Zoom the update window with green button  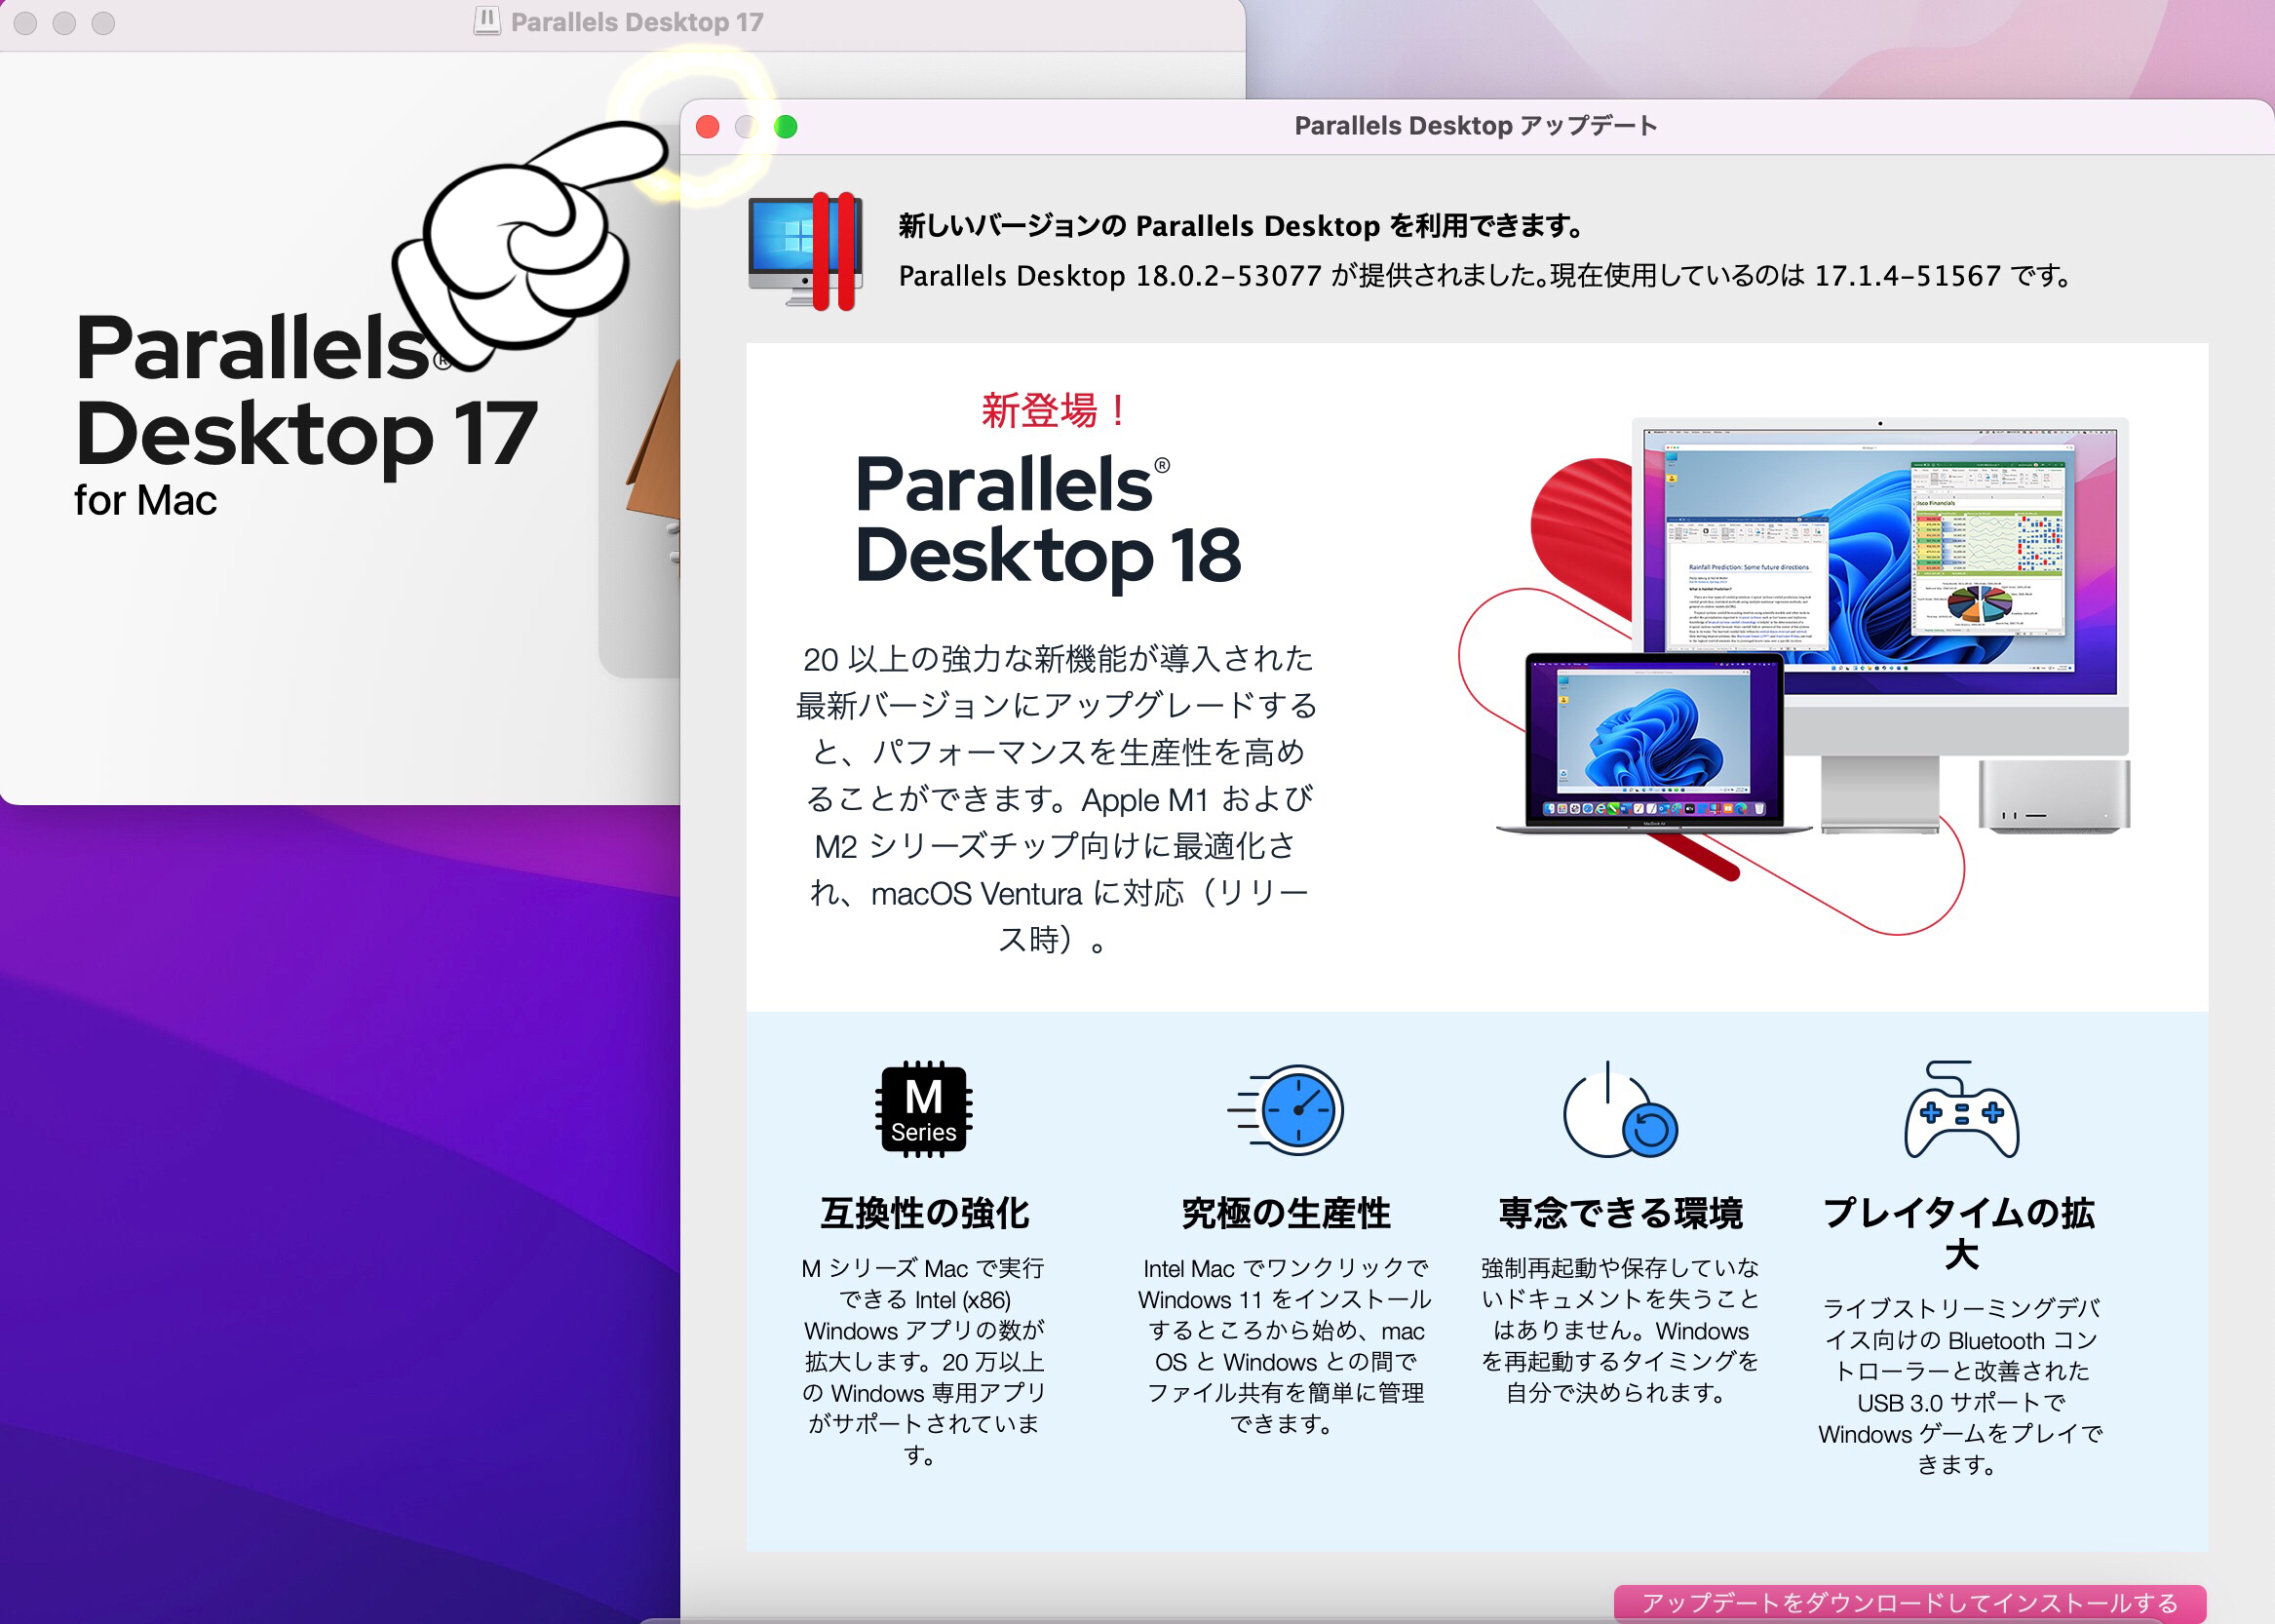click(x=786, y=127)
